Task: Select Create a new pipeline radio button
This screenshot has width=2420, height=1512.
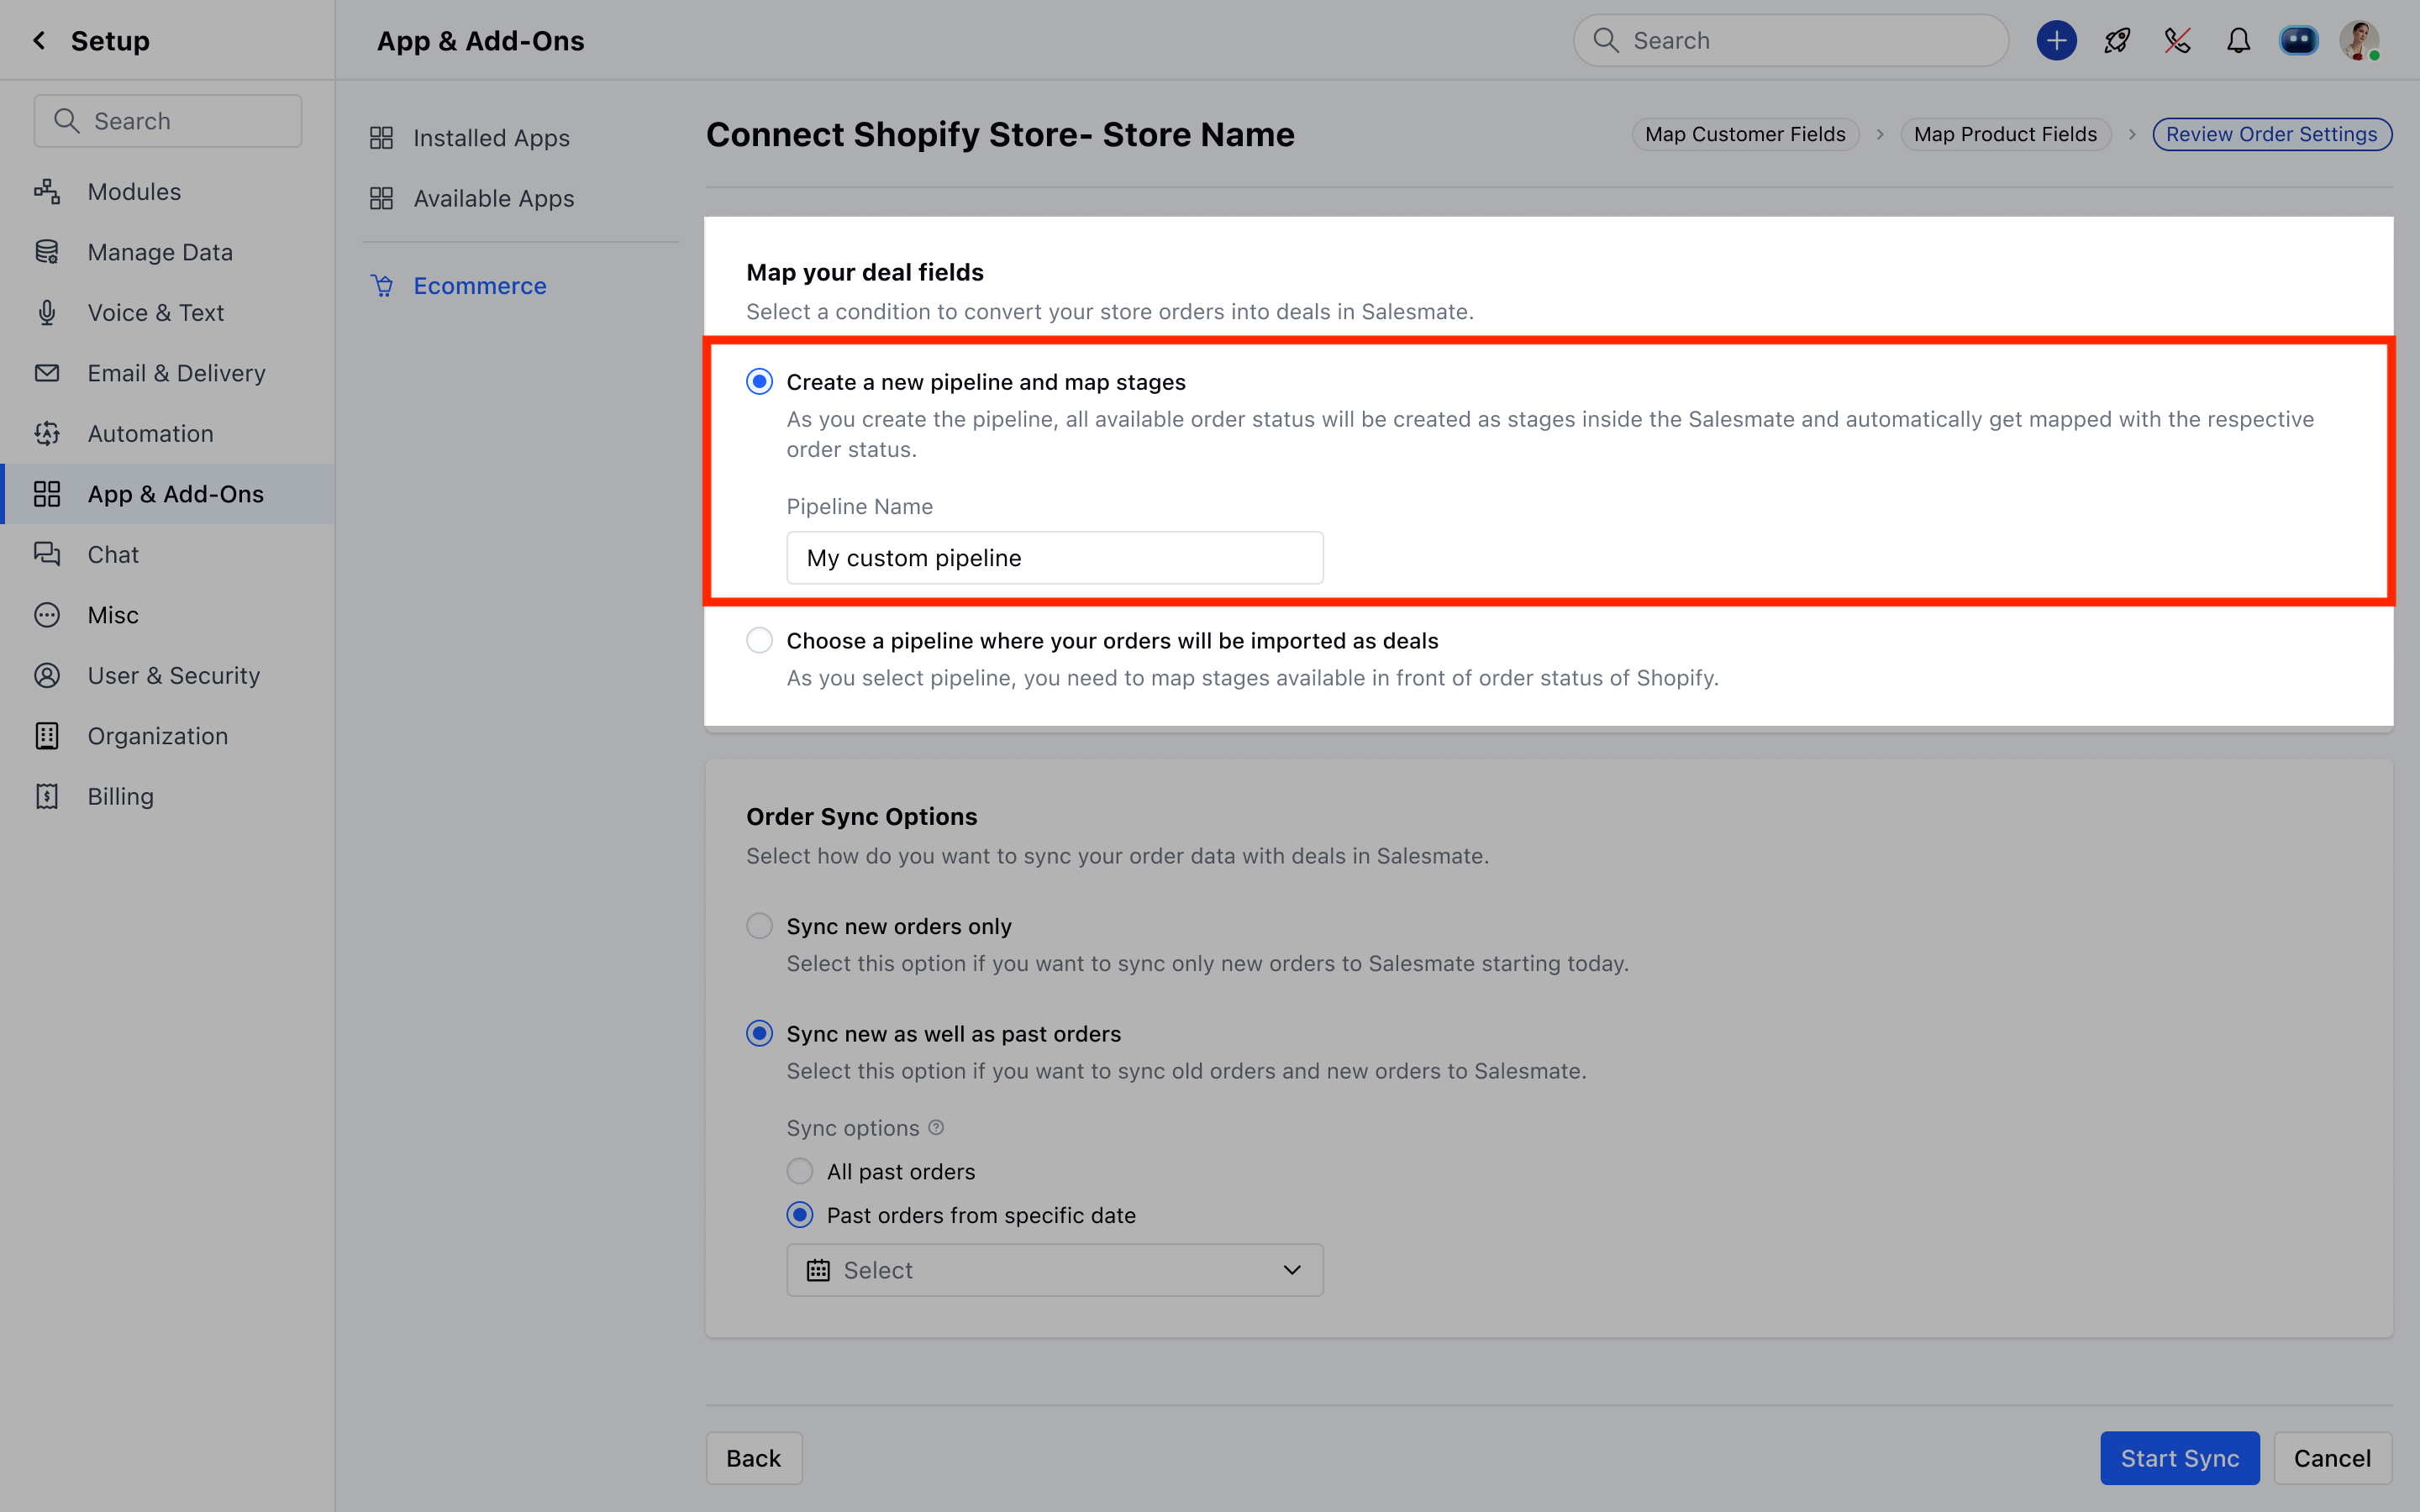Action: point(759,381)
